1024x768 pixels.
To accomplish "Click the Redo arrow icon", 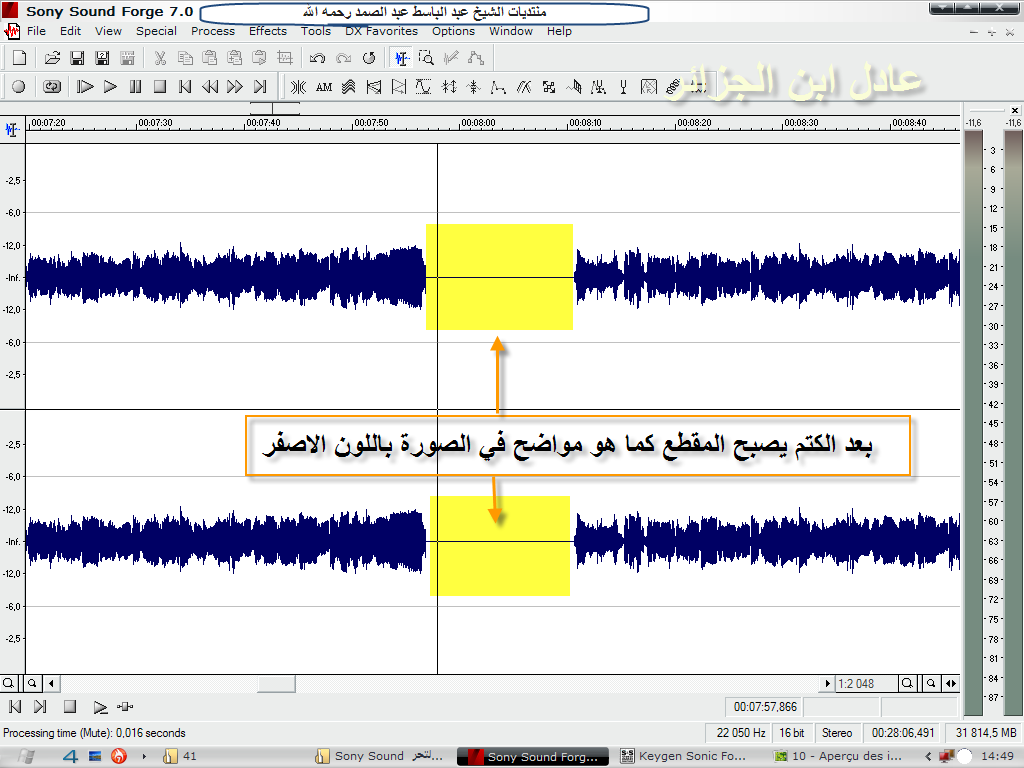I will 344,58.
